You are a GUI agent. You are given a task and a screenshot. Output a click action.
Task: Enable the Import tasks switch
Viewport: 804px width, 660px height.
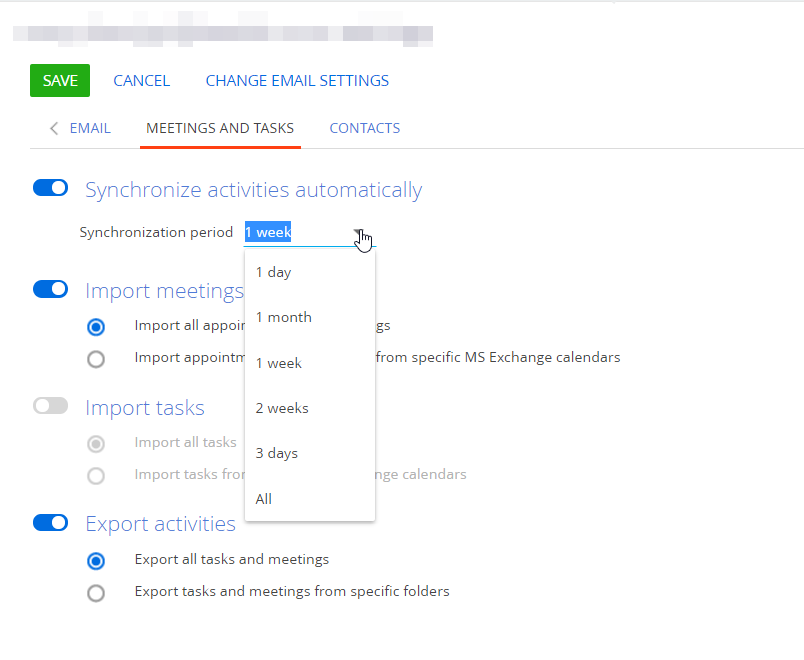click(51, 406)
